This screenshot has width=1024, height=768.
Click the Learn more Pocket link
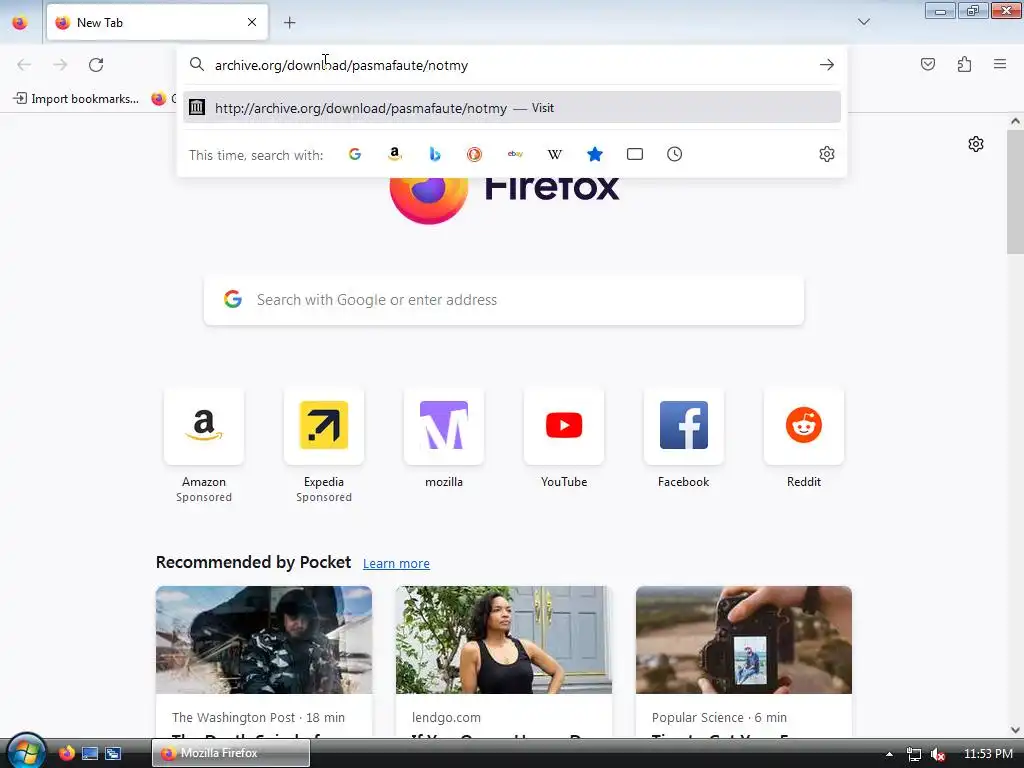[x=396, y=564]
